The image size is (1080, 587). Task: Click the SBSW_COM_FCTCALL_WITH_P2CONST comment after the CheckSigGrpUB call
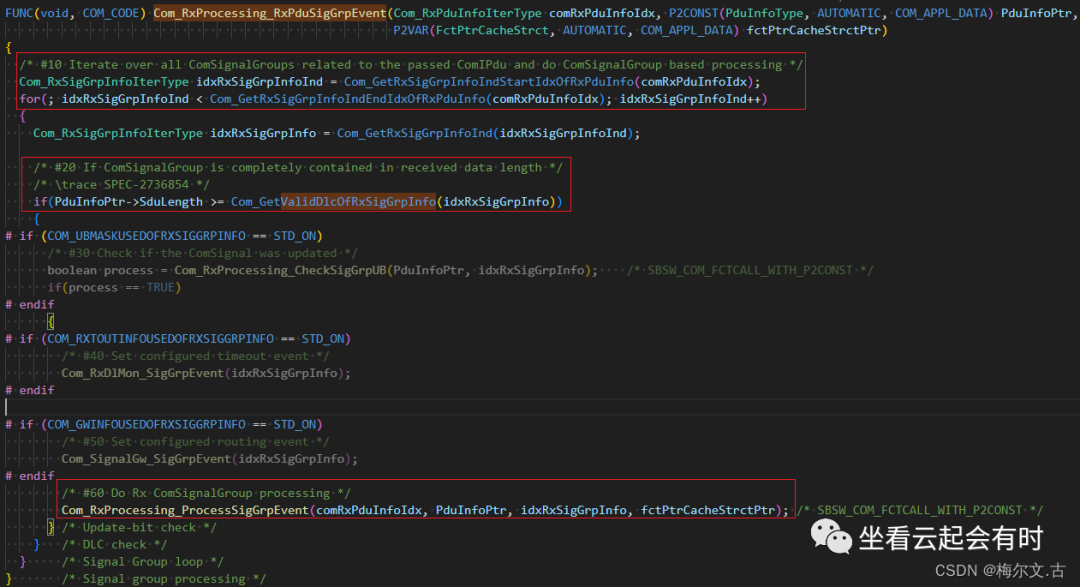click(750, 270)
